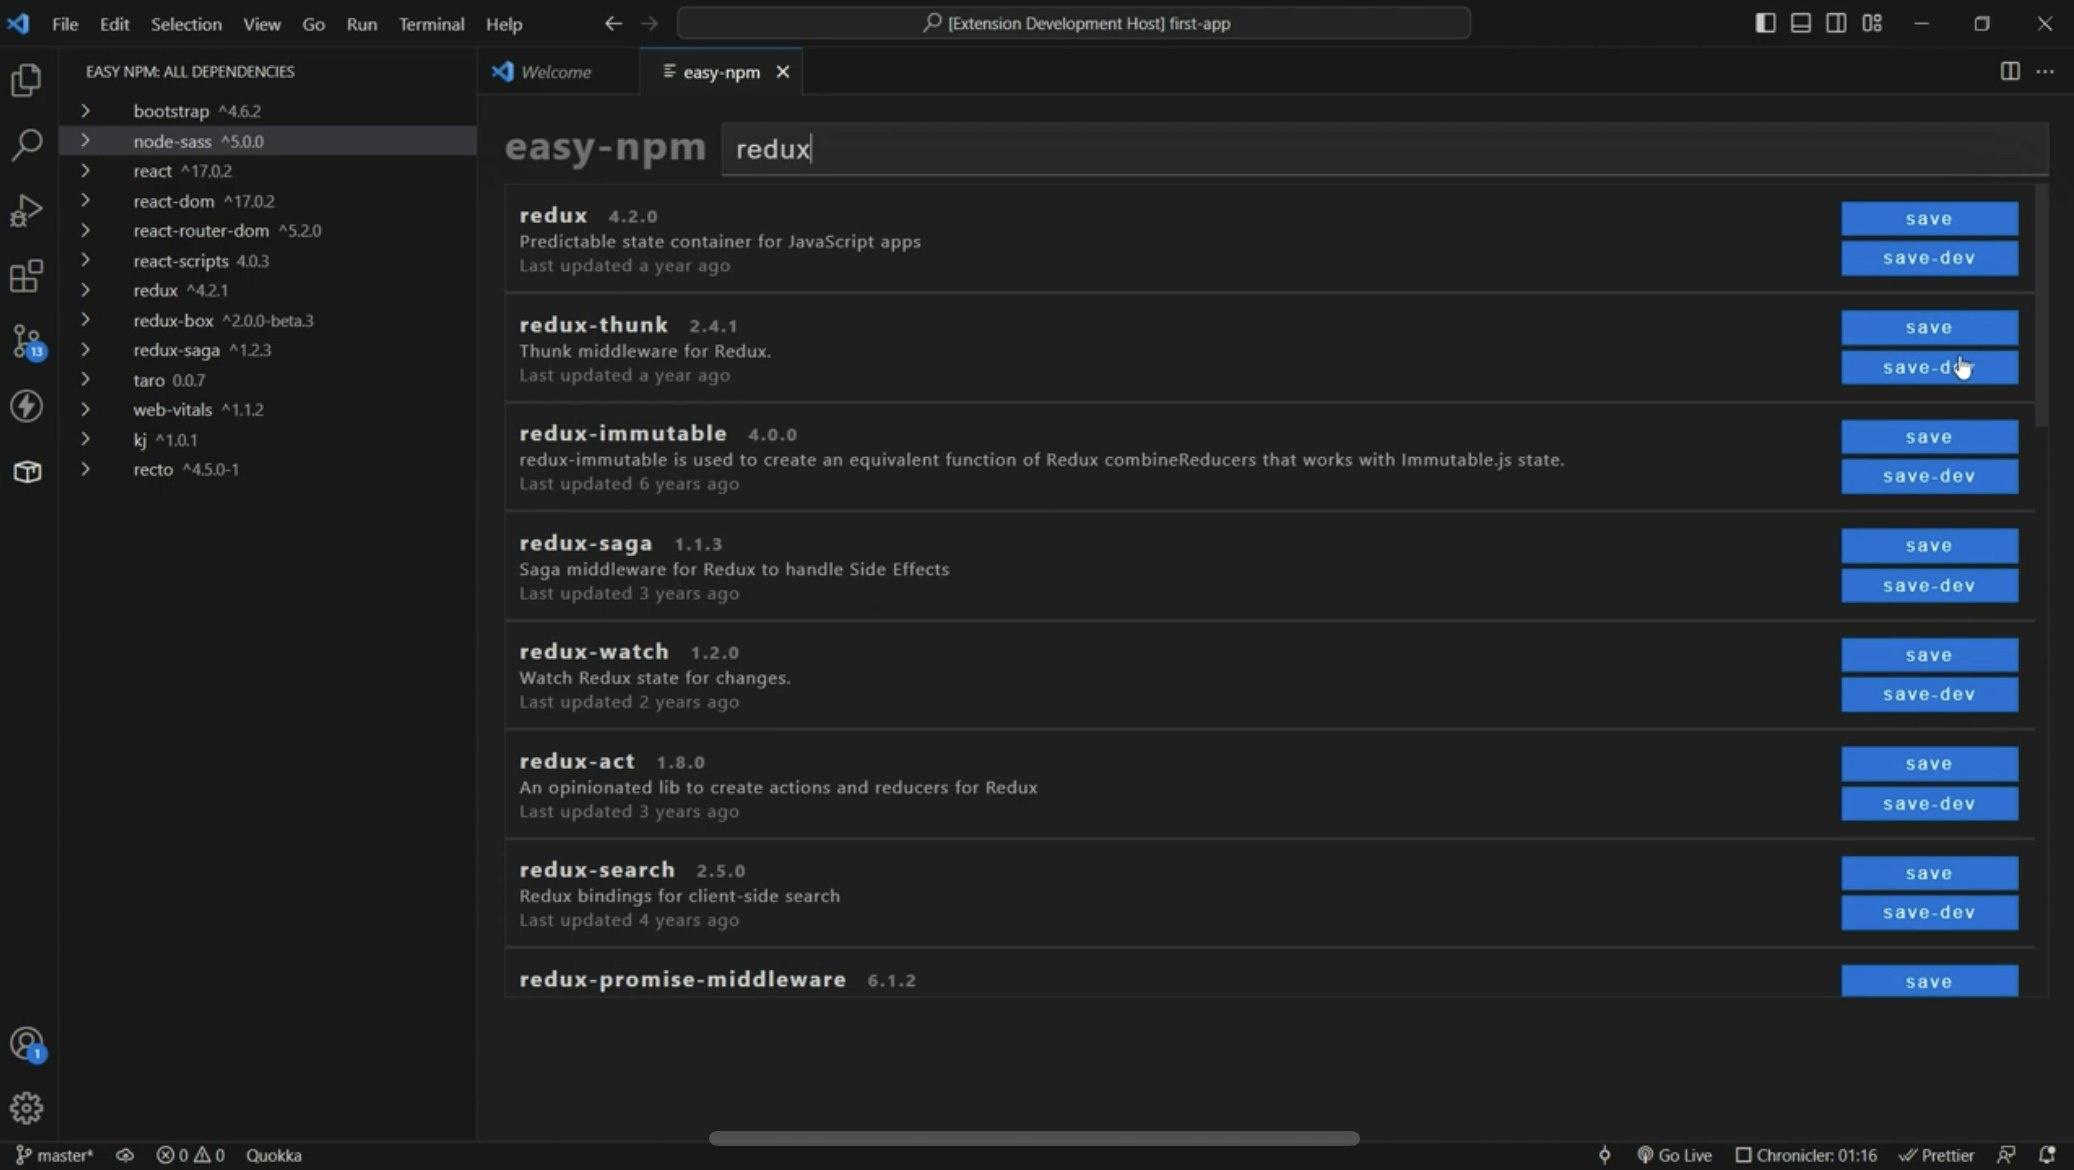Save the redux-promise-middleware package

click(x=1929, y=981)
